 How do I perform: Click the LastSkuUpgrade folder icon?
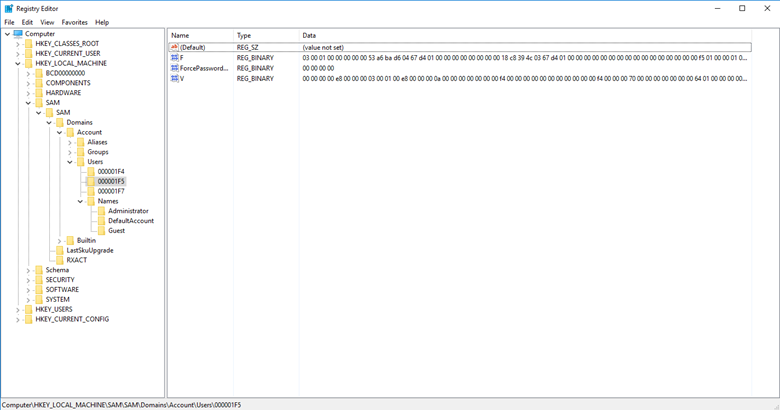[x=60, y=250]
